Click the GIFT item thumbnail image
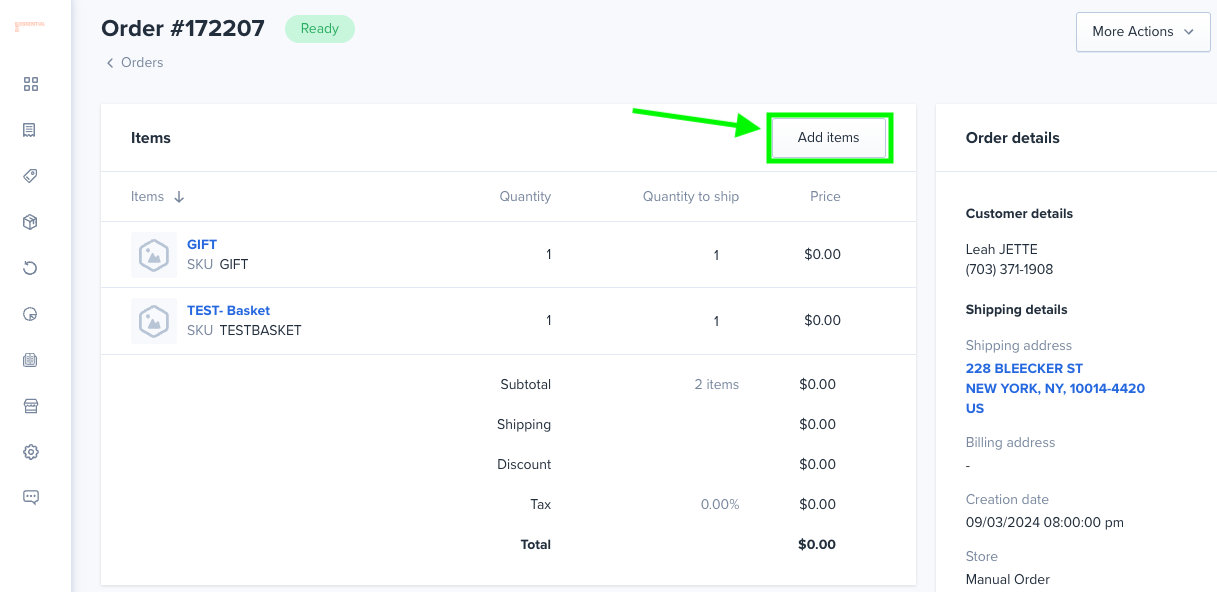Screen dimensions: 1217x592 [x=154, y=255]
